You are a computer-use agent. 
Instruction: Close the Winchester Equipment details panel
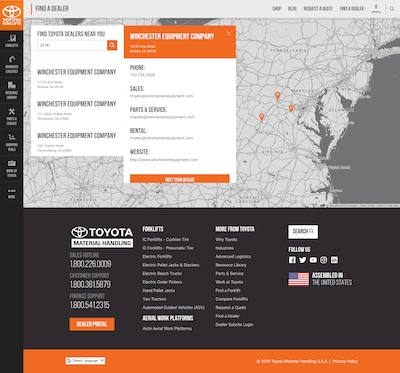[228, 34]
